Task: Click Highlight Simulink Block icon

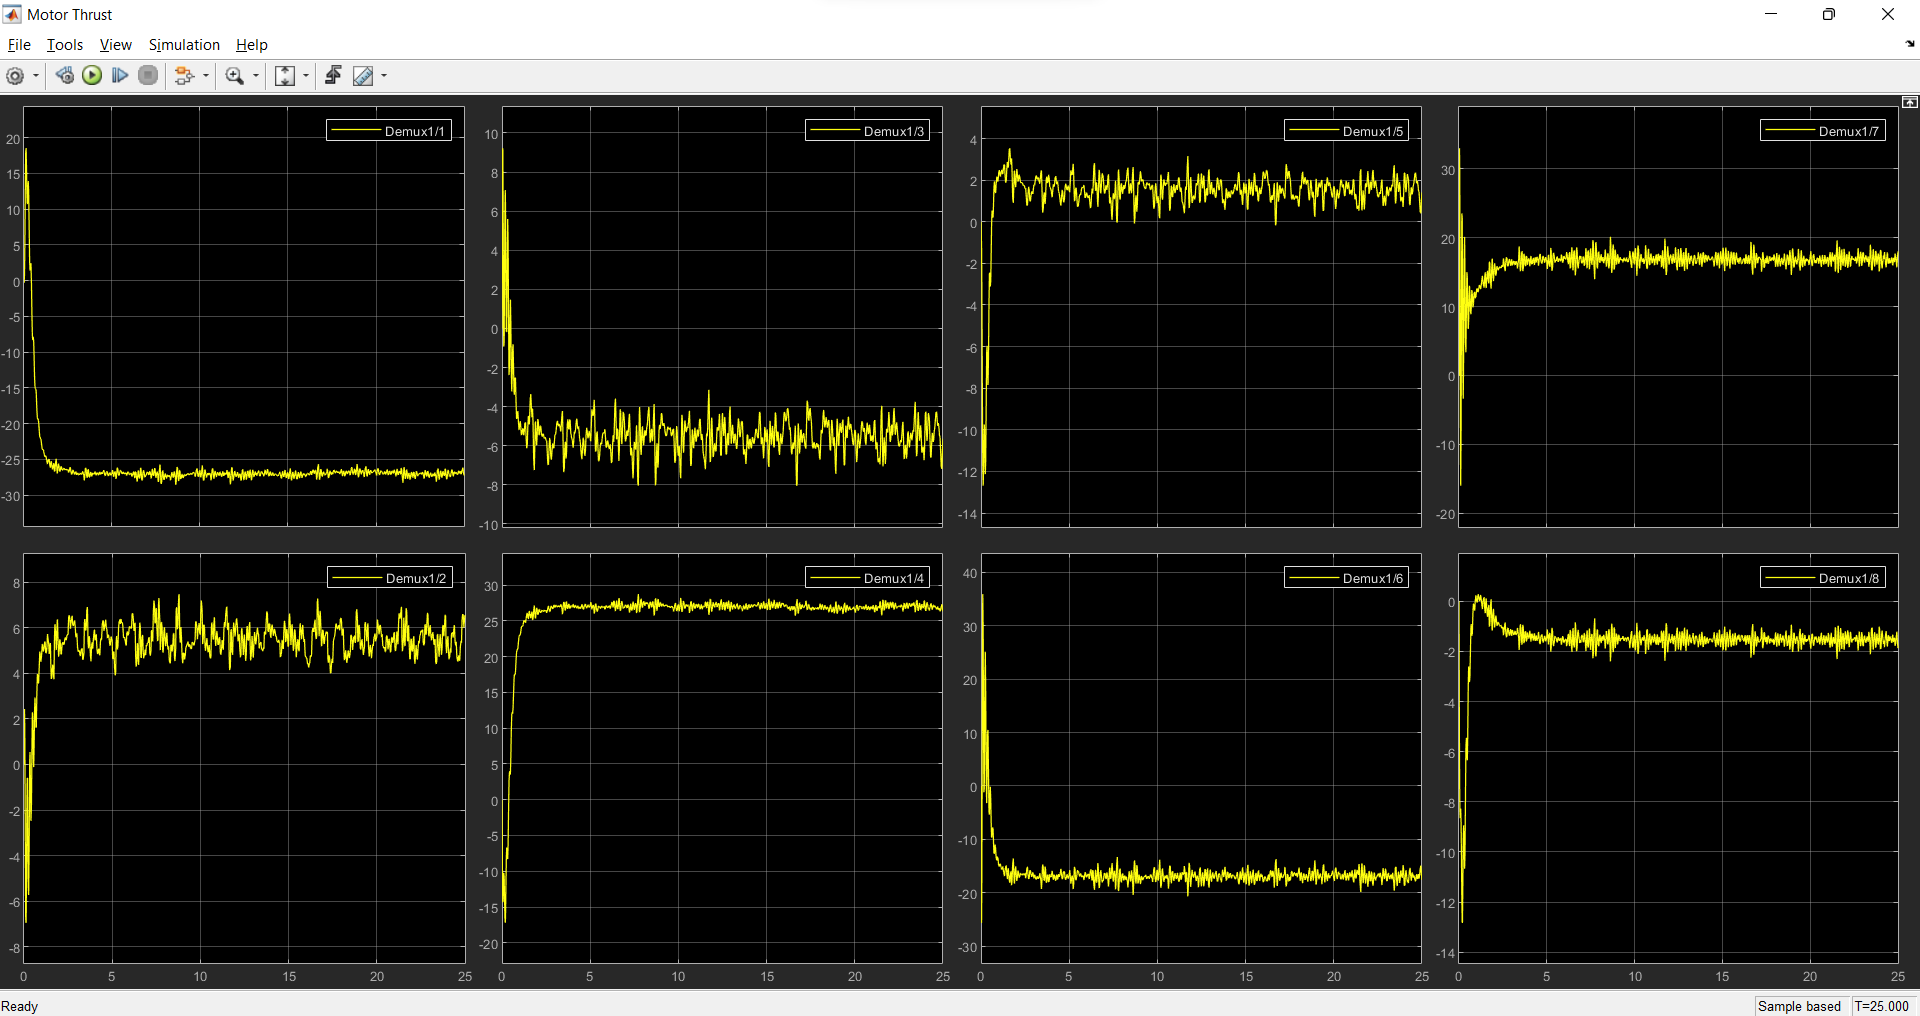Action: pos(183,76)
